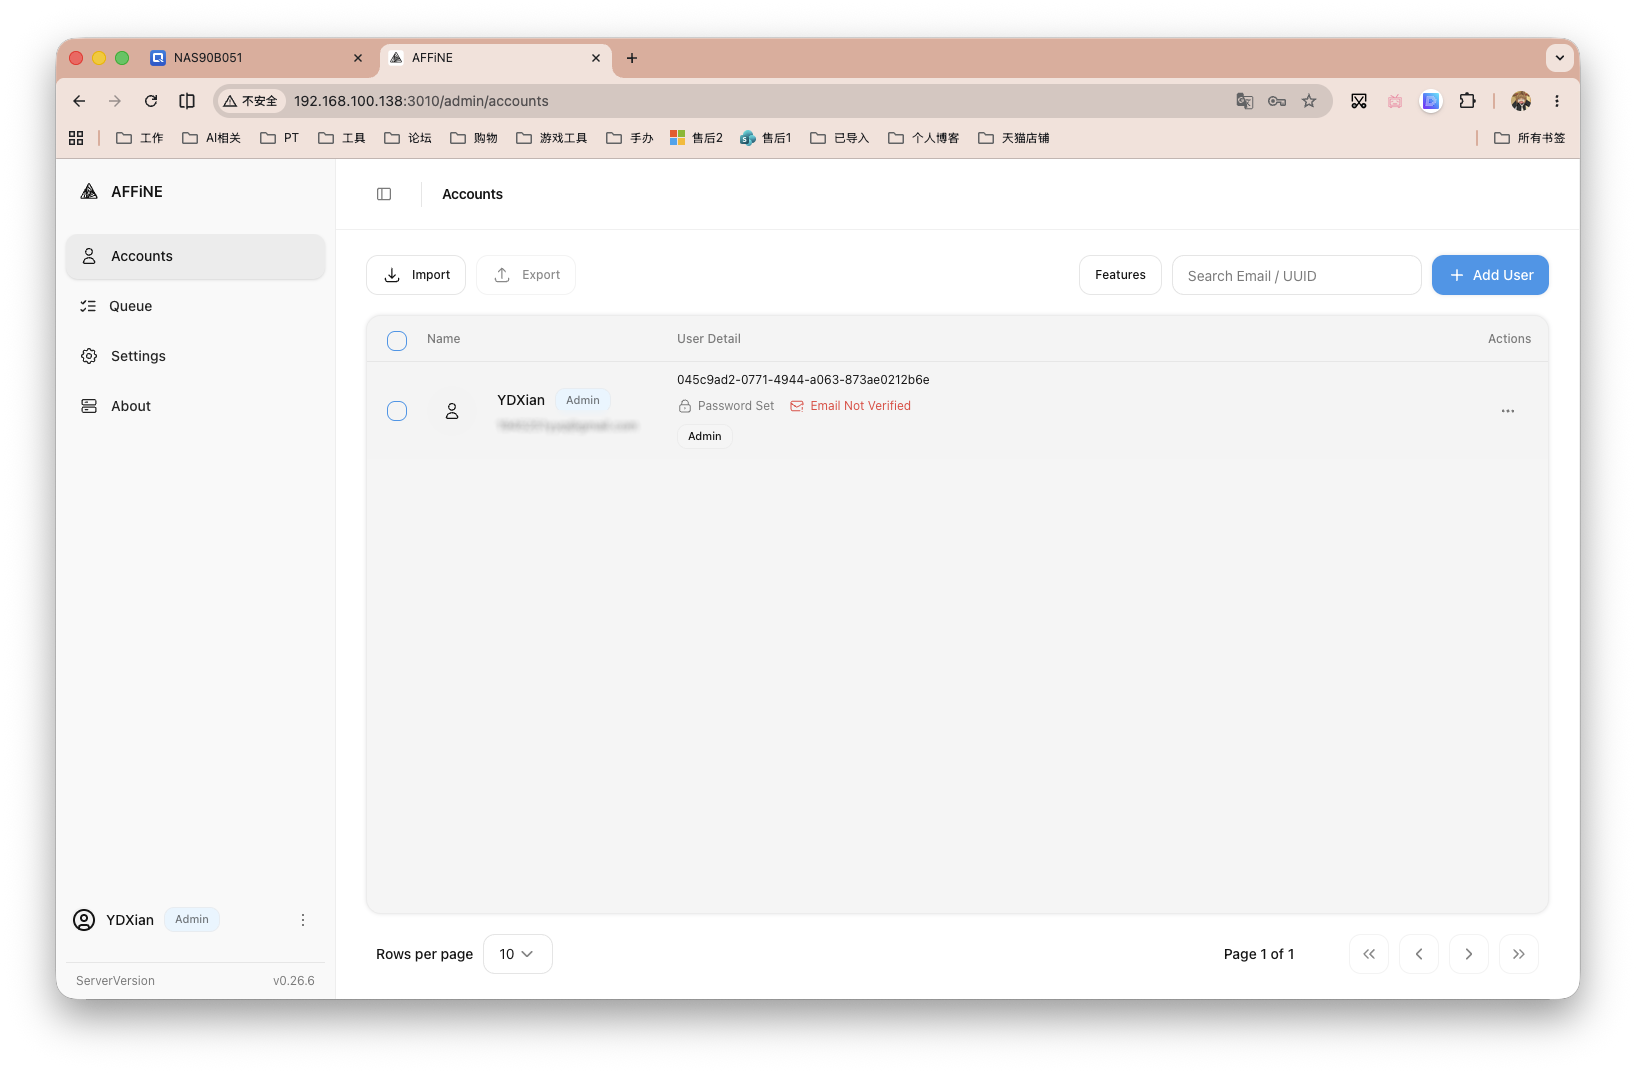Go to the last page

[1519, 954]
